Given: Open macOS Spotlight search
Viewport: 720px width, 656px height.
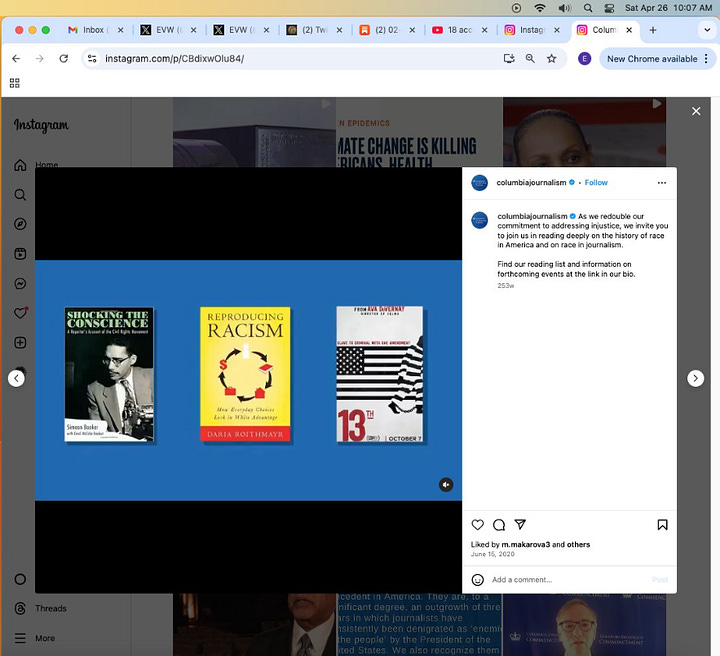Looking at the screenshot, I should (588, 8).
